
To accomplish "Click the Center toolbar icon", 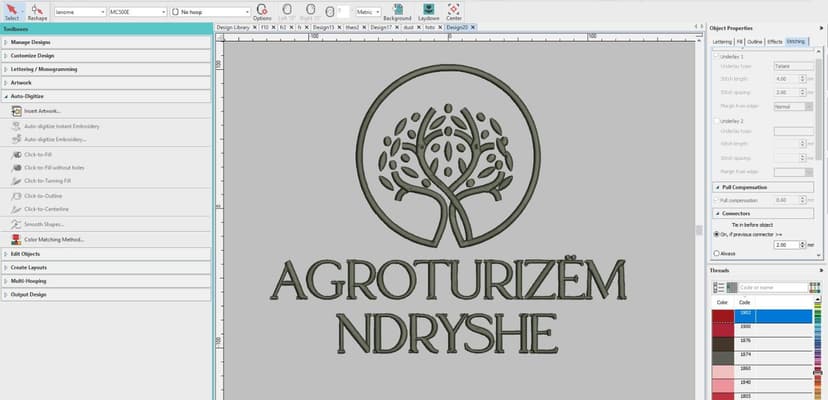I will 454,11.
